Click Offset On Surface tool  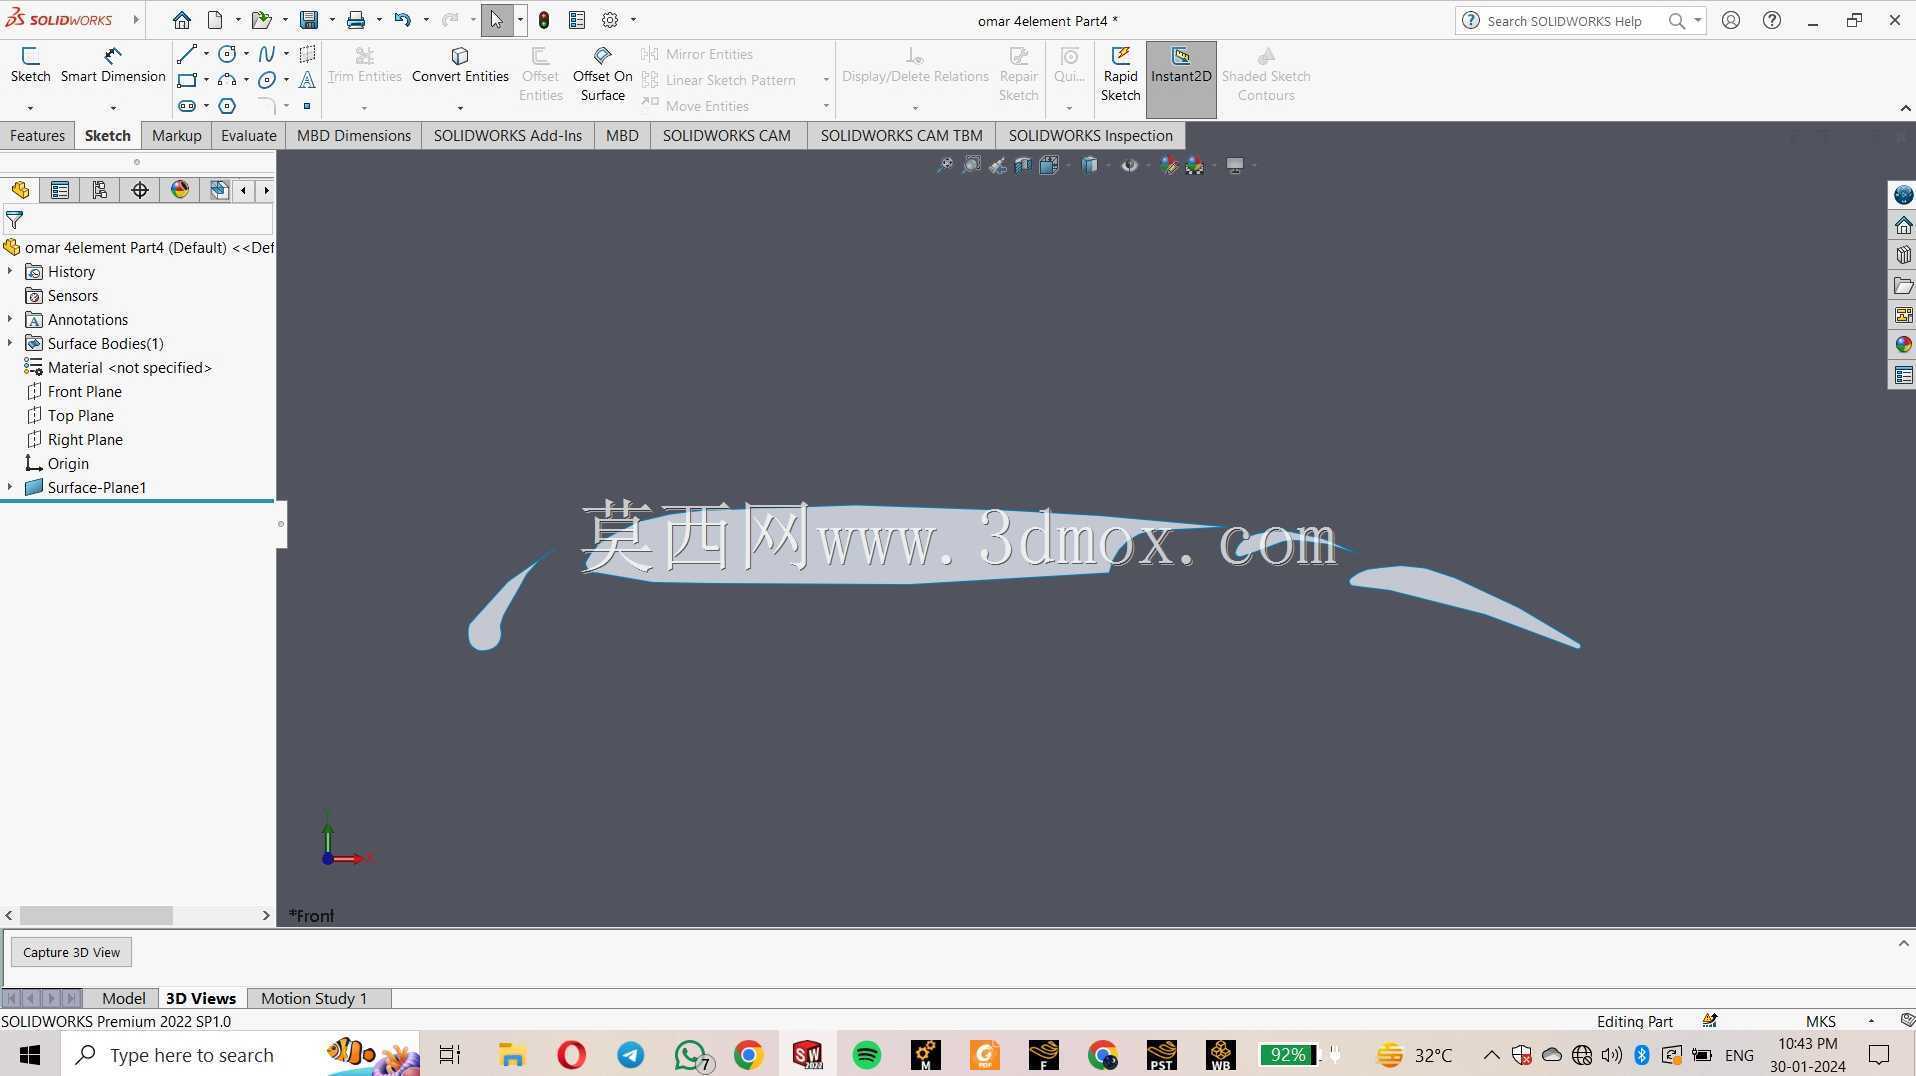602,74
